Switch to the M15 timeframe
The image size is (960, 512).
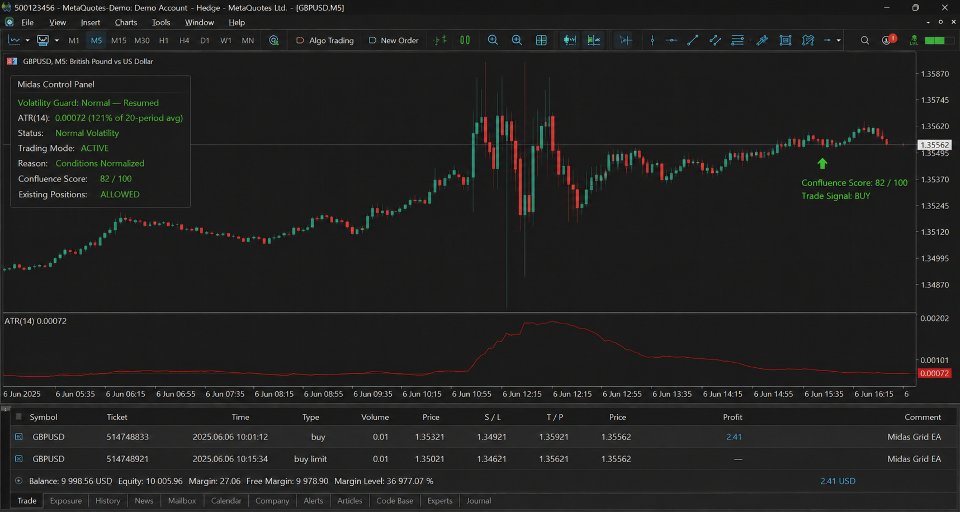click(x=118, y=40)
